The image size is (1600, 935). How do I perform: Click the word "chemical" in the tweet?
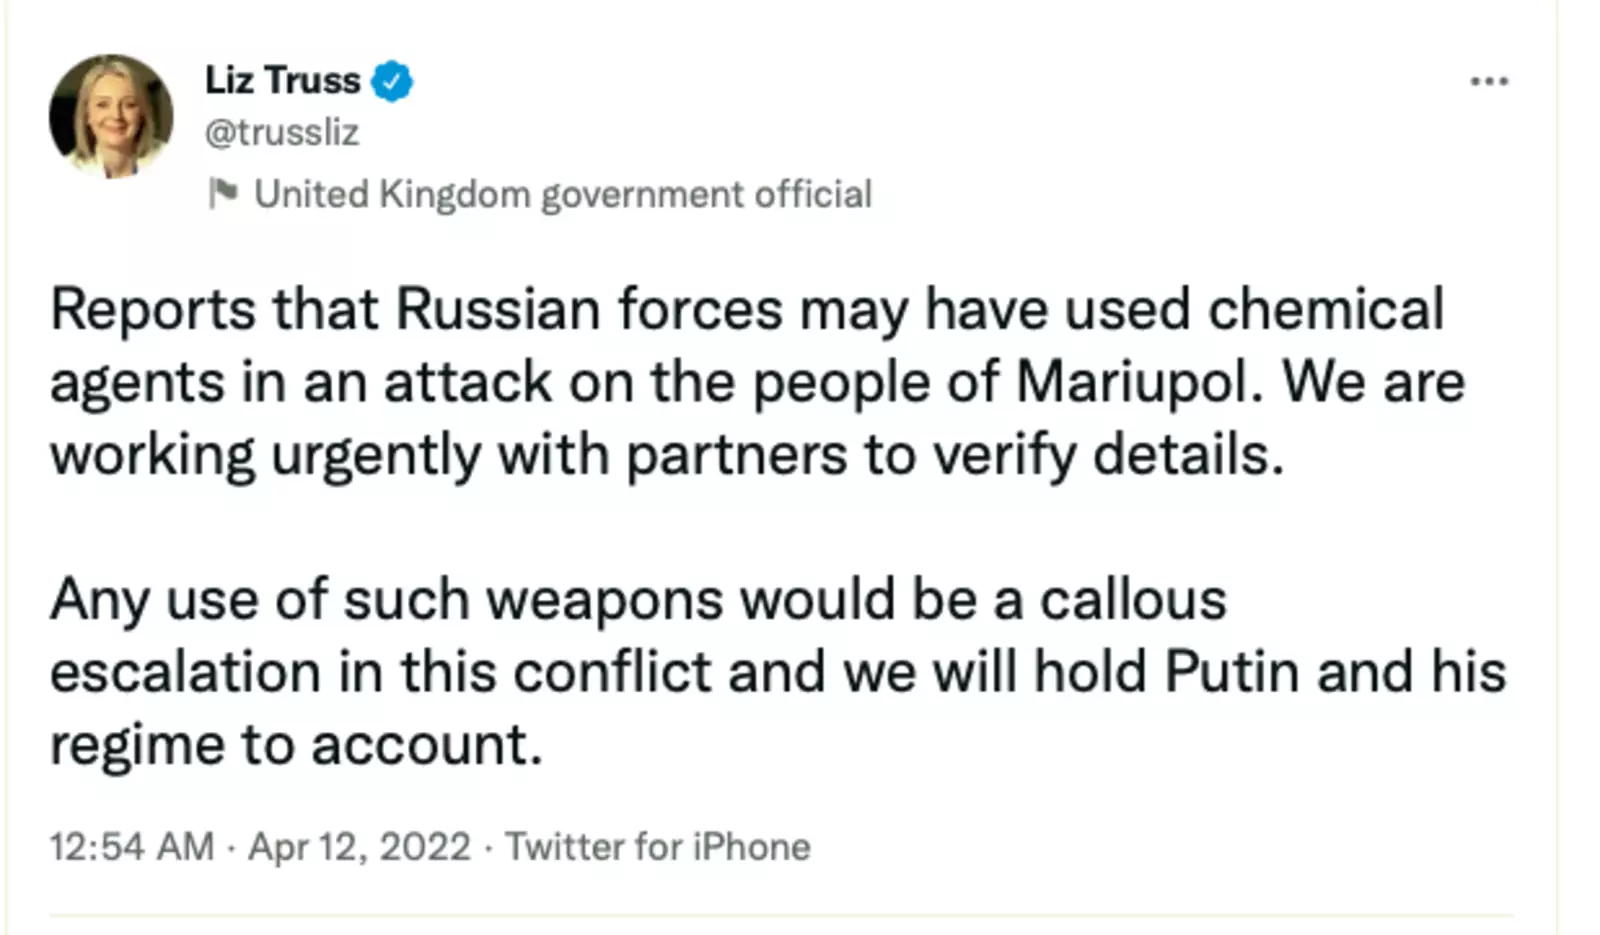click(1326, 309)
